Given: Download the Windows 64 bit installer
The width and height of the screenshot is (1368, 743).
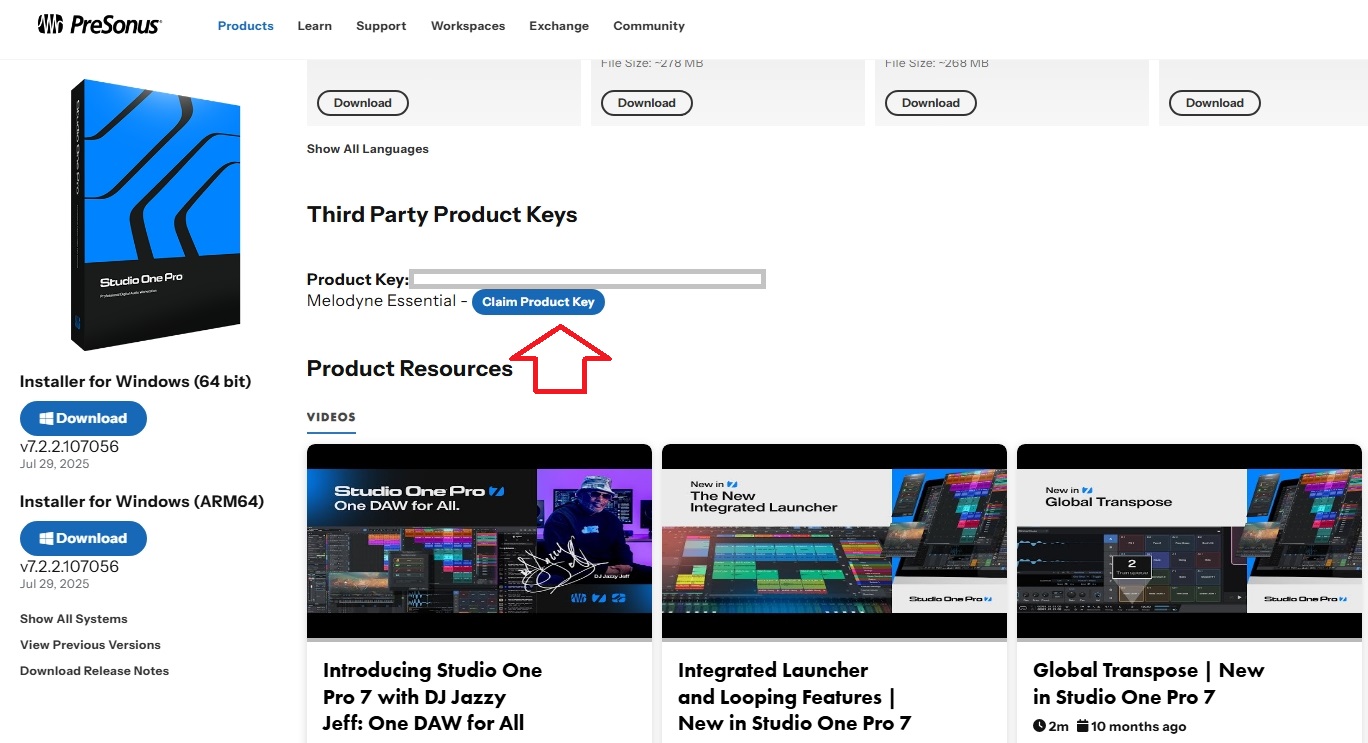Looking at the screenshot, I should point(83,418).
